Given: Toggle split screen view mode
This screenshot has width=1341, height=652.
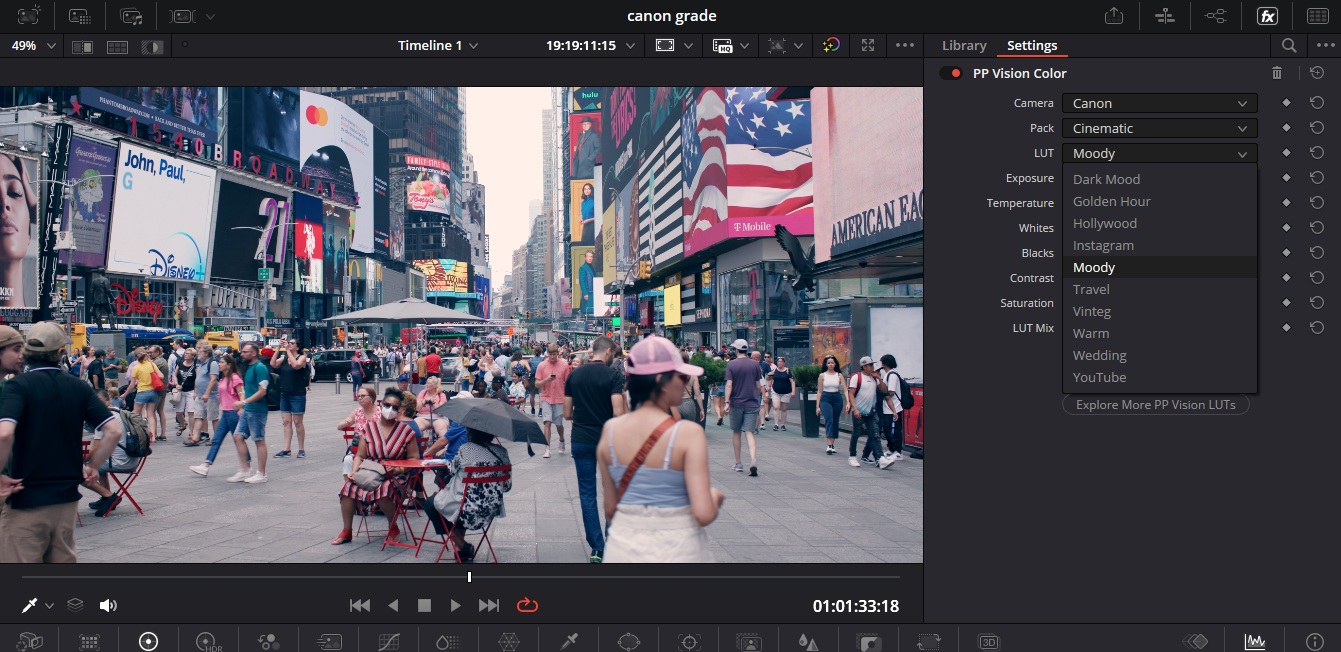Looking at the screenshot, I should (x=117, y=46).
